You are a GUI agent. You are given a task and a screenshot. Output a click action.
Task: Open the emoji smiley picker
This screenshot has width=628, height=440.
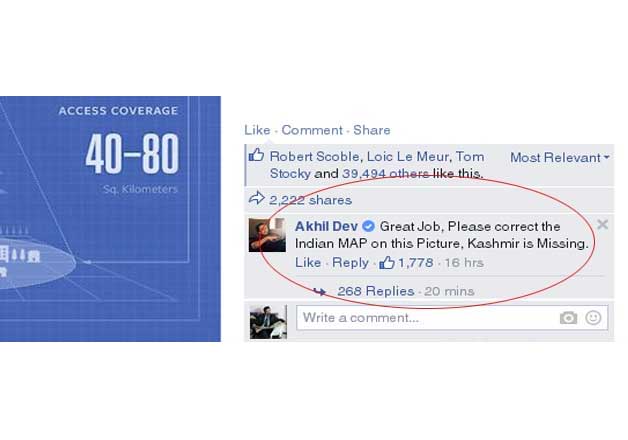[x=593, y=318]
